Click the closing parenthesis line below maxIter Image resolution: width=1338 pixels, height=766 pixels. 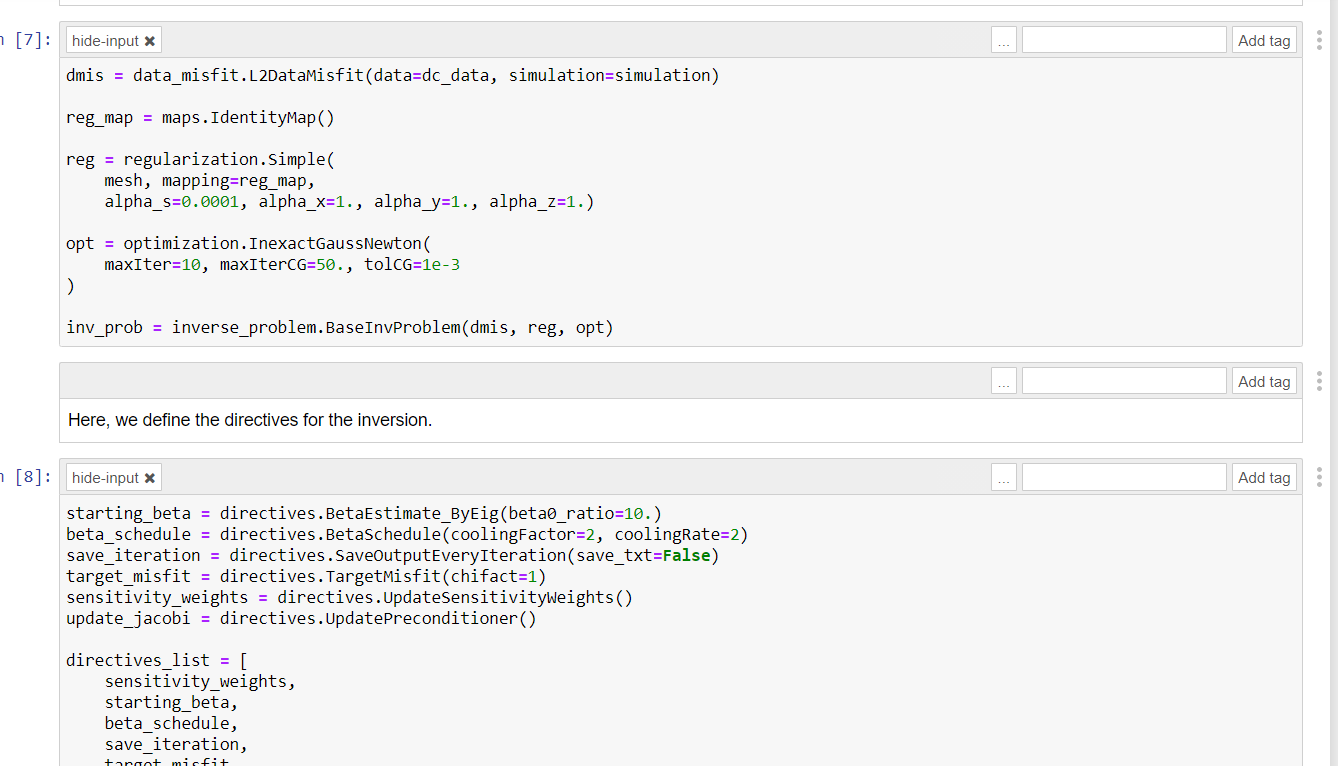[70, 286]
